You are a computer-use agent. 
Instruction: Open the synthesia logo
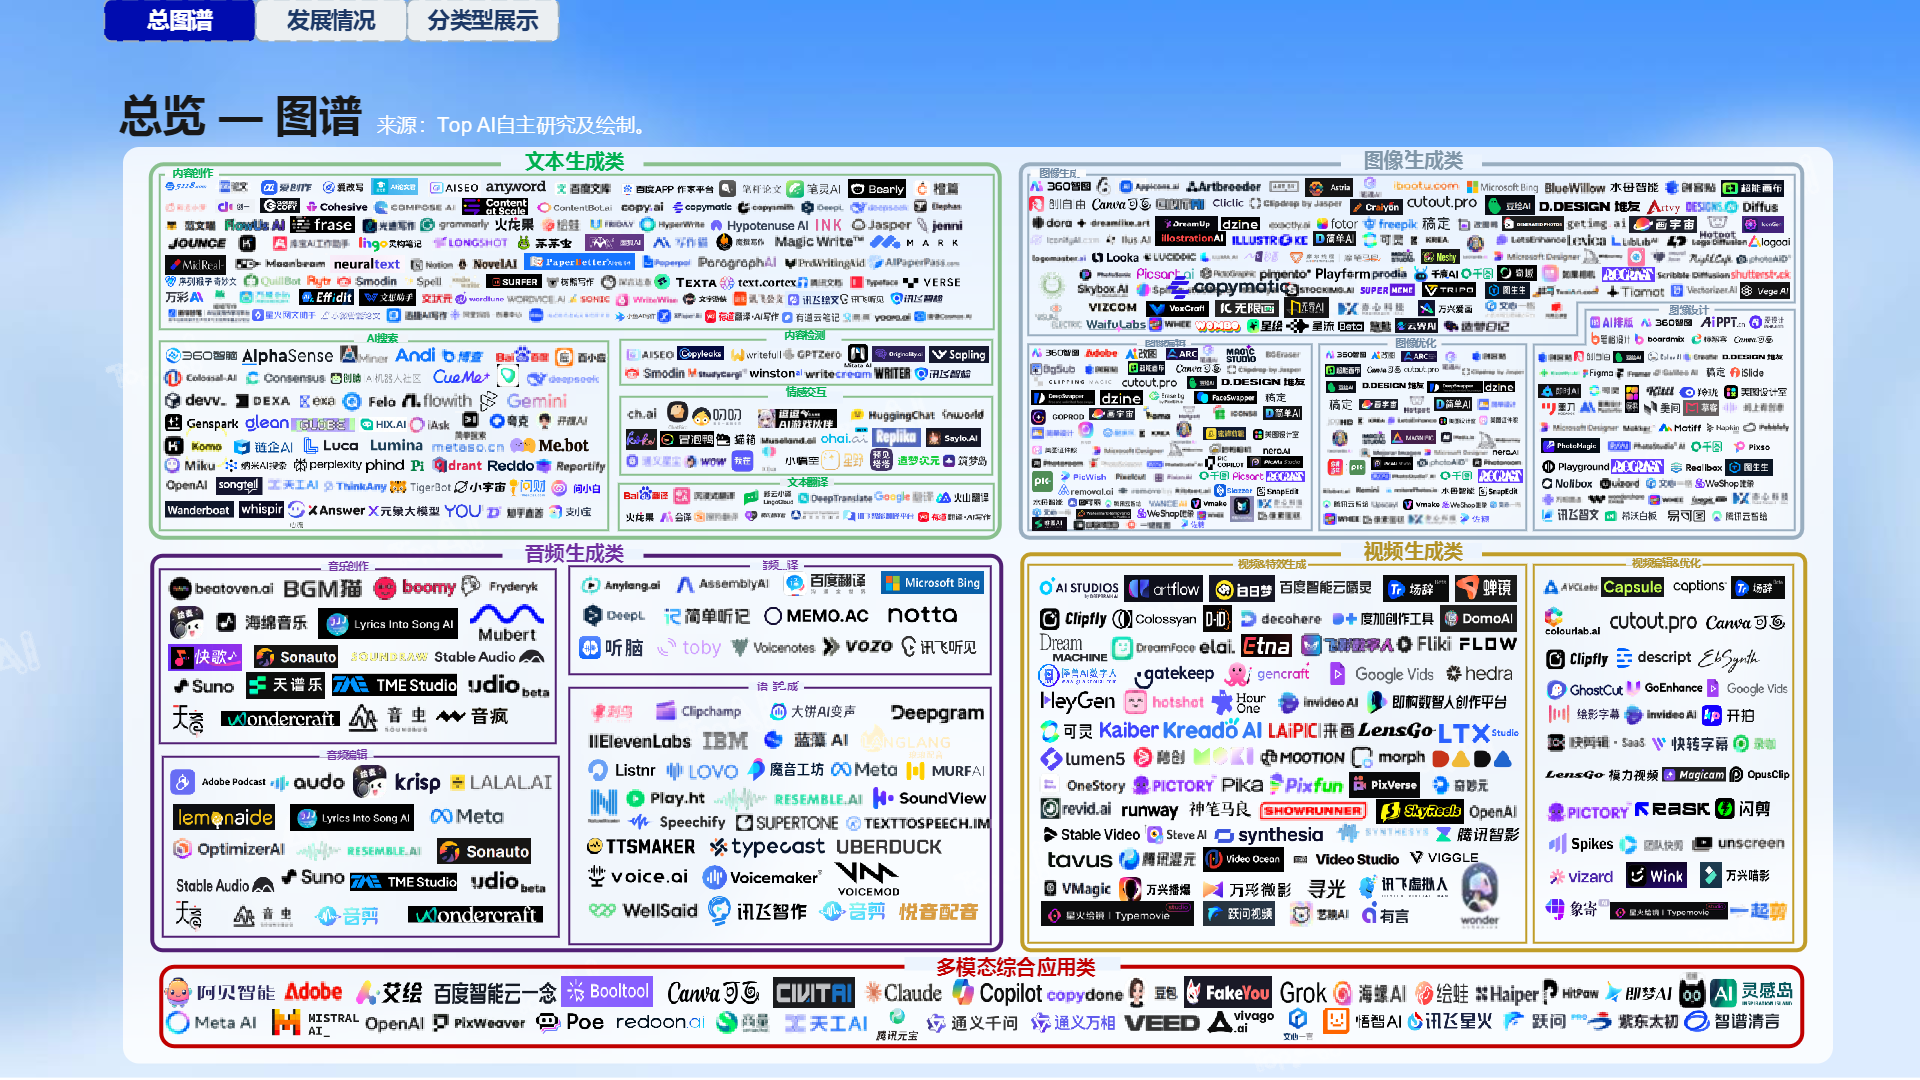point(1269,834)
